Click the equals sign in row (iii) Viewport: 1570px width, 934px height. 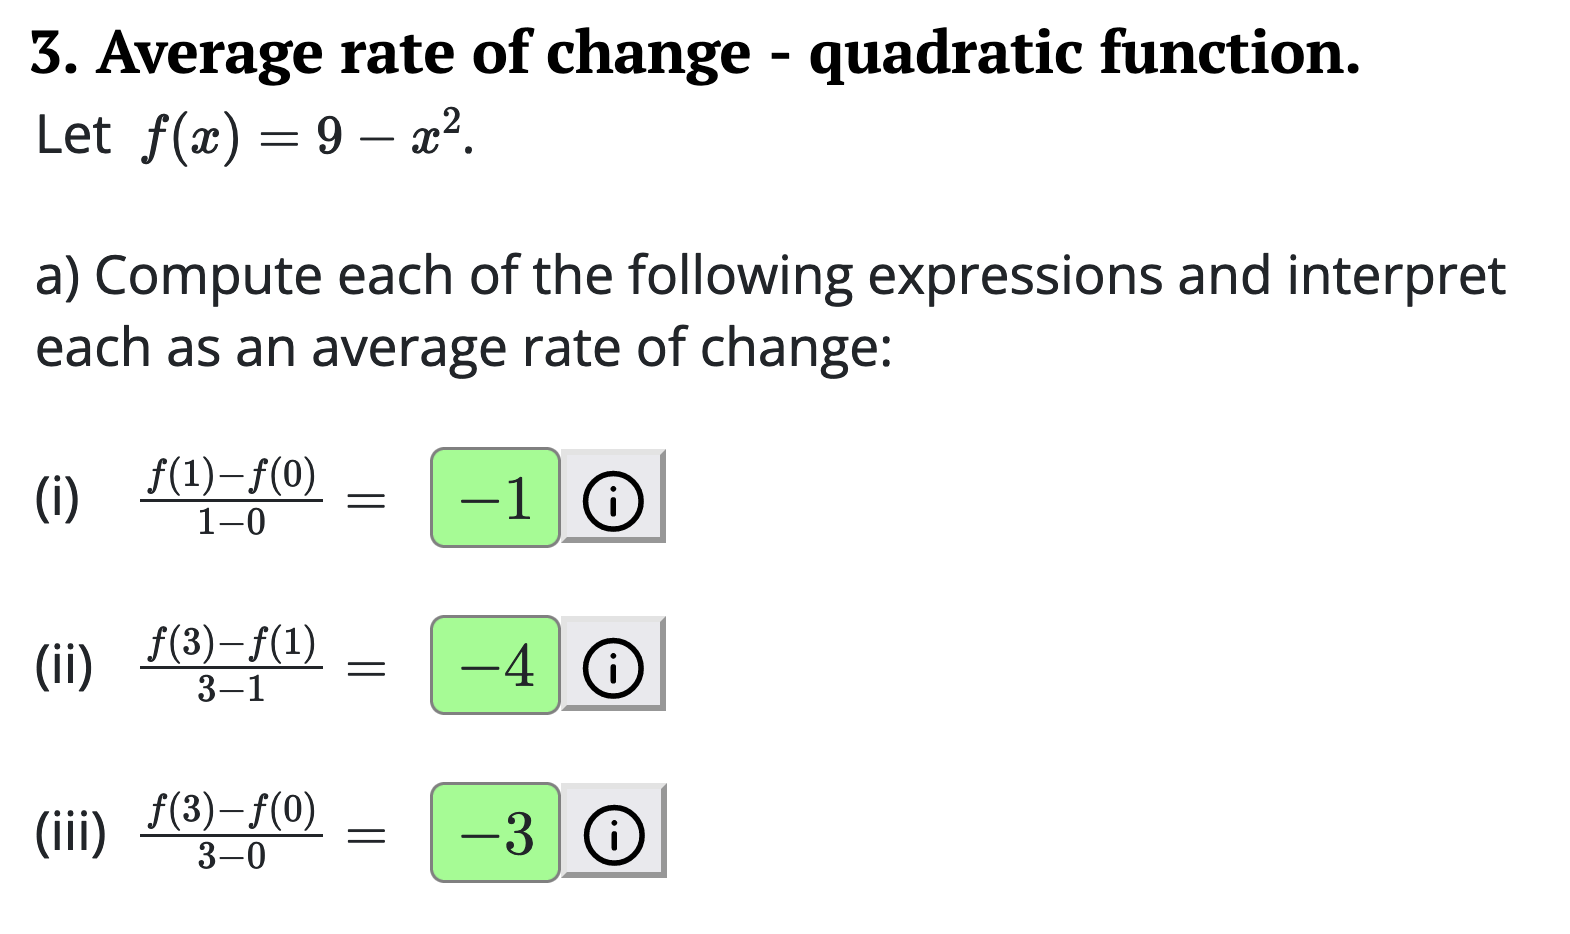click(366, 834)
